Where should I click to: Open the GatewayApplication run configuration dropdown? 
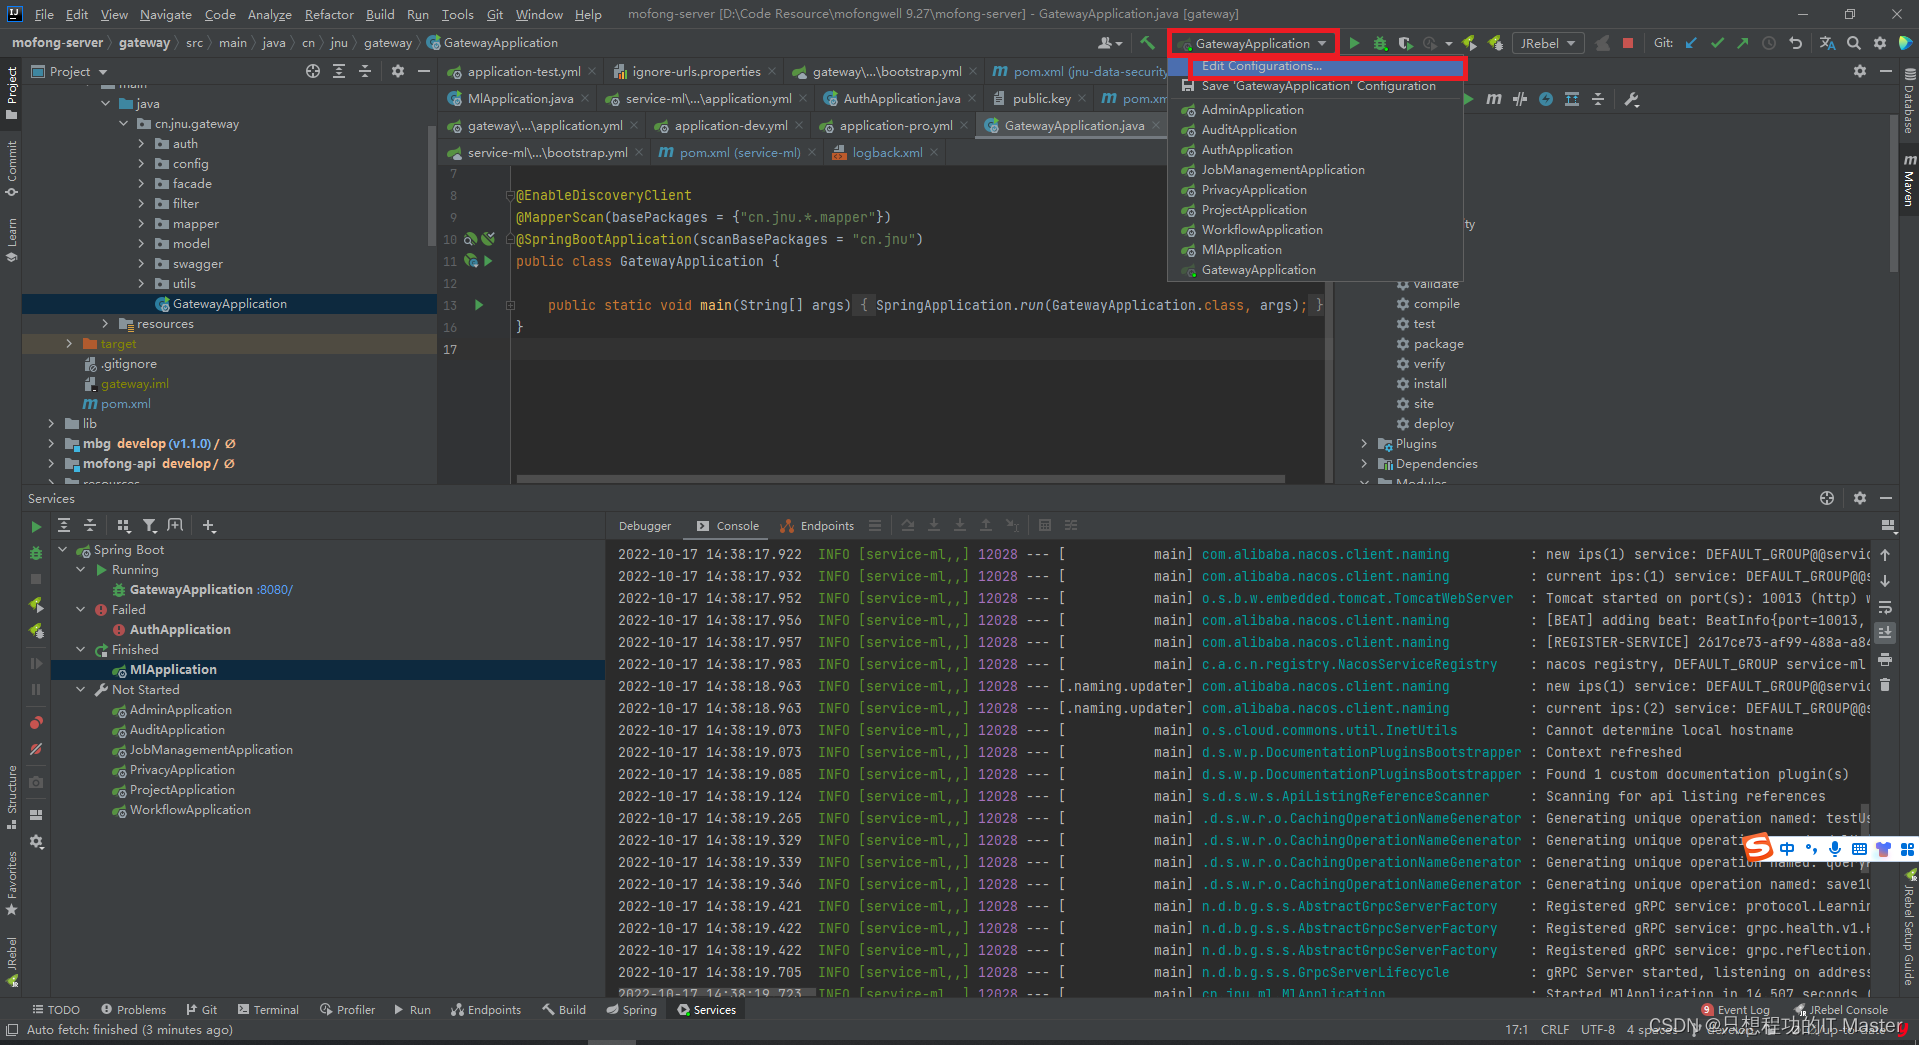point(1252,43)
